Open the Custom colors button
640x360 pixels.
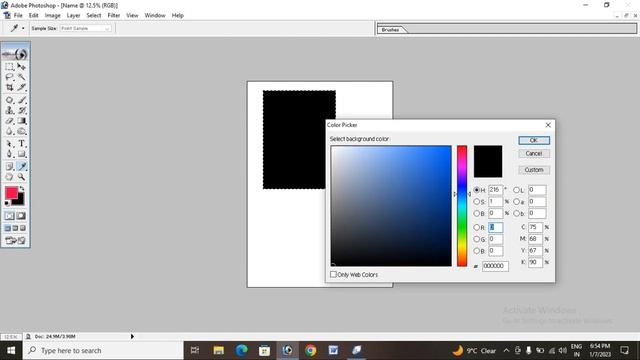tap(534, 170)
